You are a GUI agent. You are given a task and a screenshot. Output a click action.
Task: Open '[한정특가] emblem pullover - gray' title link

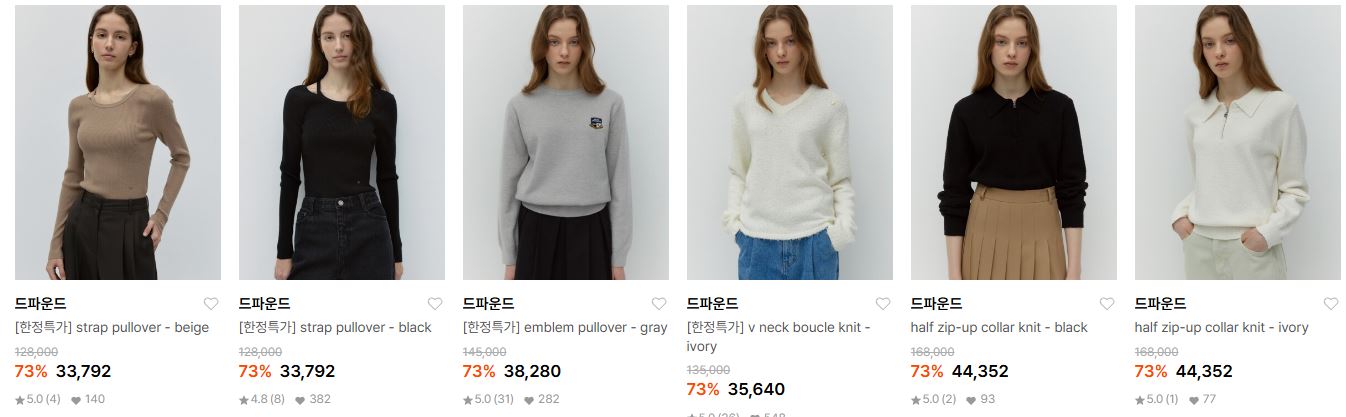(x=565, y=327)
